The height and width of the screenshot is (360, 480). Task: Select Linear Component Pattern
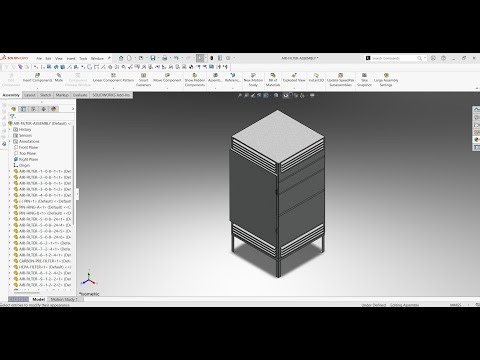click(113, 78)
